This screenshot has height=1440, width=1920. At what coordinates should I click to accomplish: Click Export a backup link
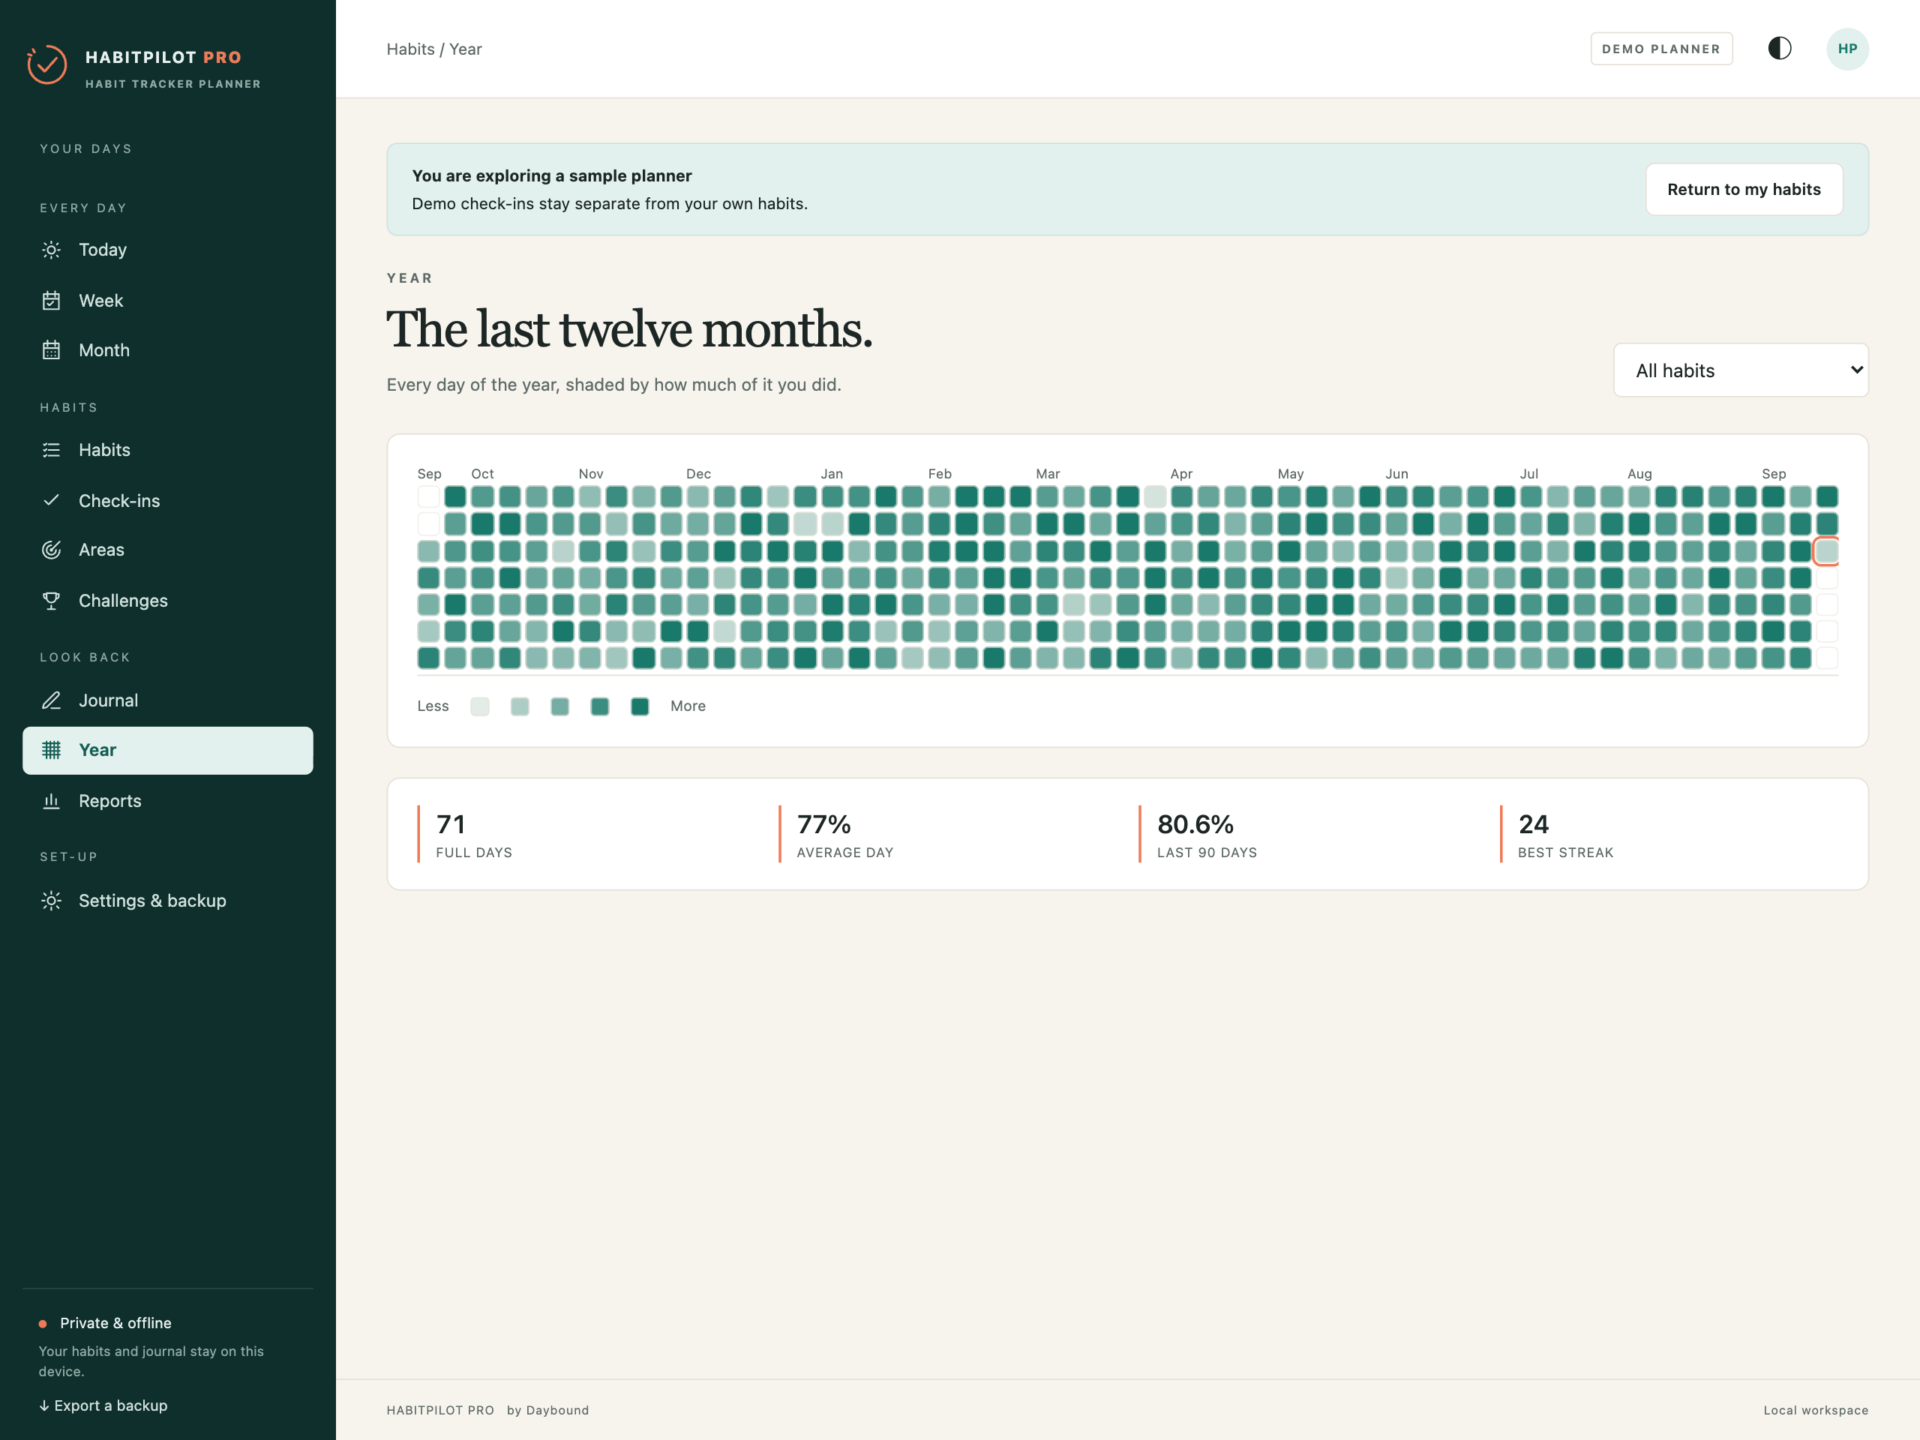[x=103, y=1405]
